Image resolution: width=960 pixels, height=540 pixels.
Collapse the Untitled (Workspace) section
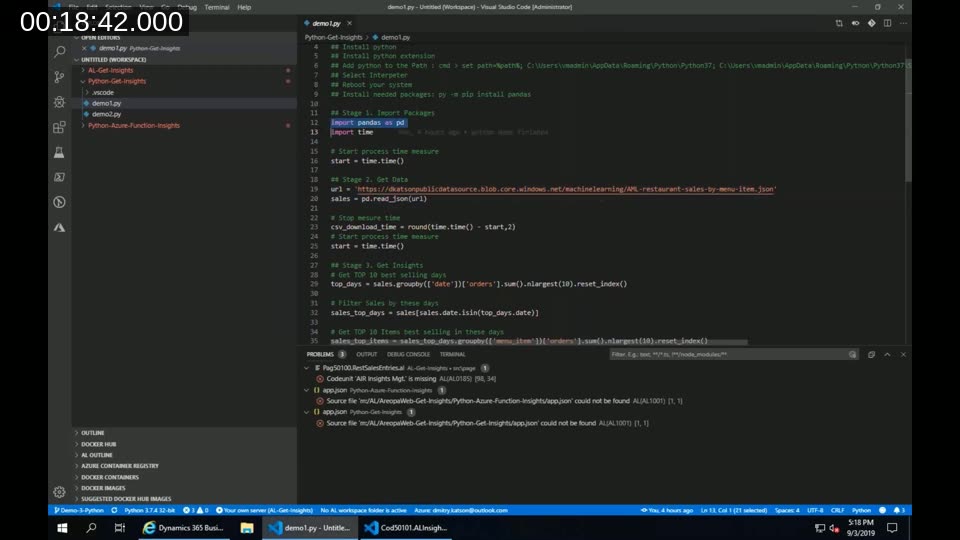(113, 59)
